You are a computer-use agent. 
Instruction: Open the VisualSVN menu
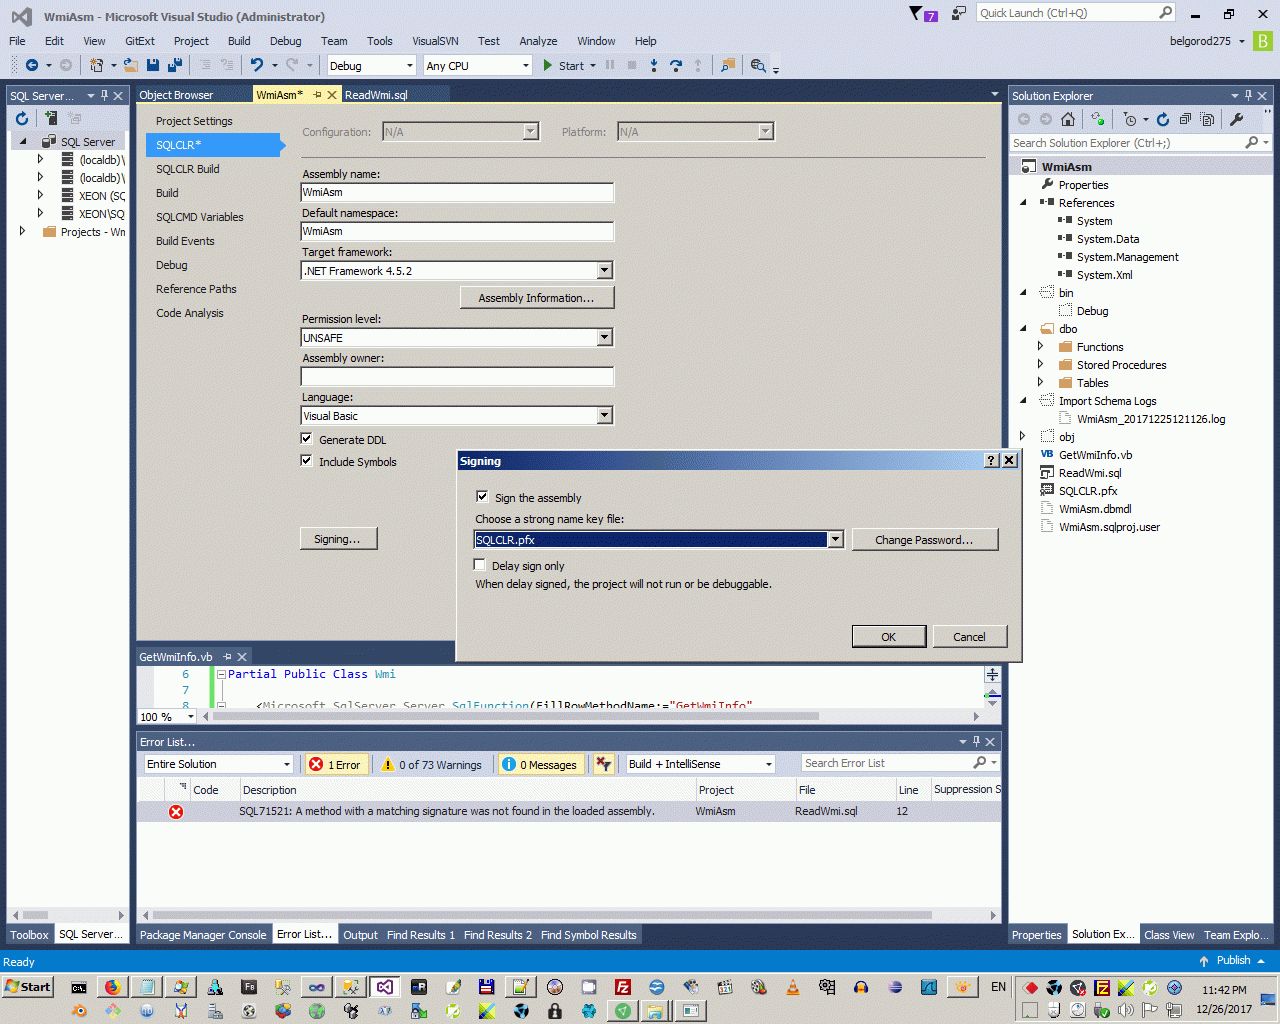[435, 41]
